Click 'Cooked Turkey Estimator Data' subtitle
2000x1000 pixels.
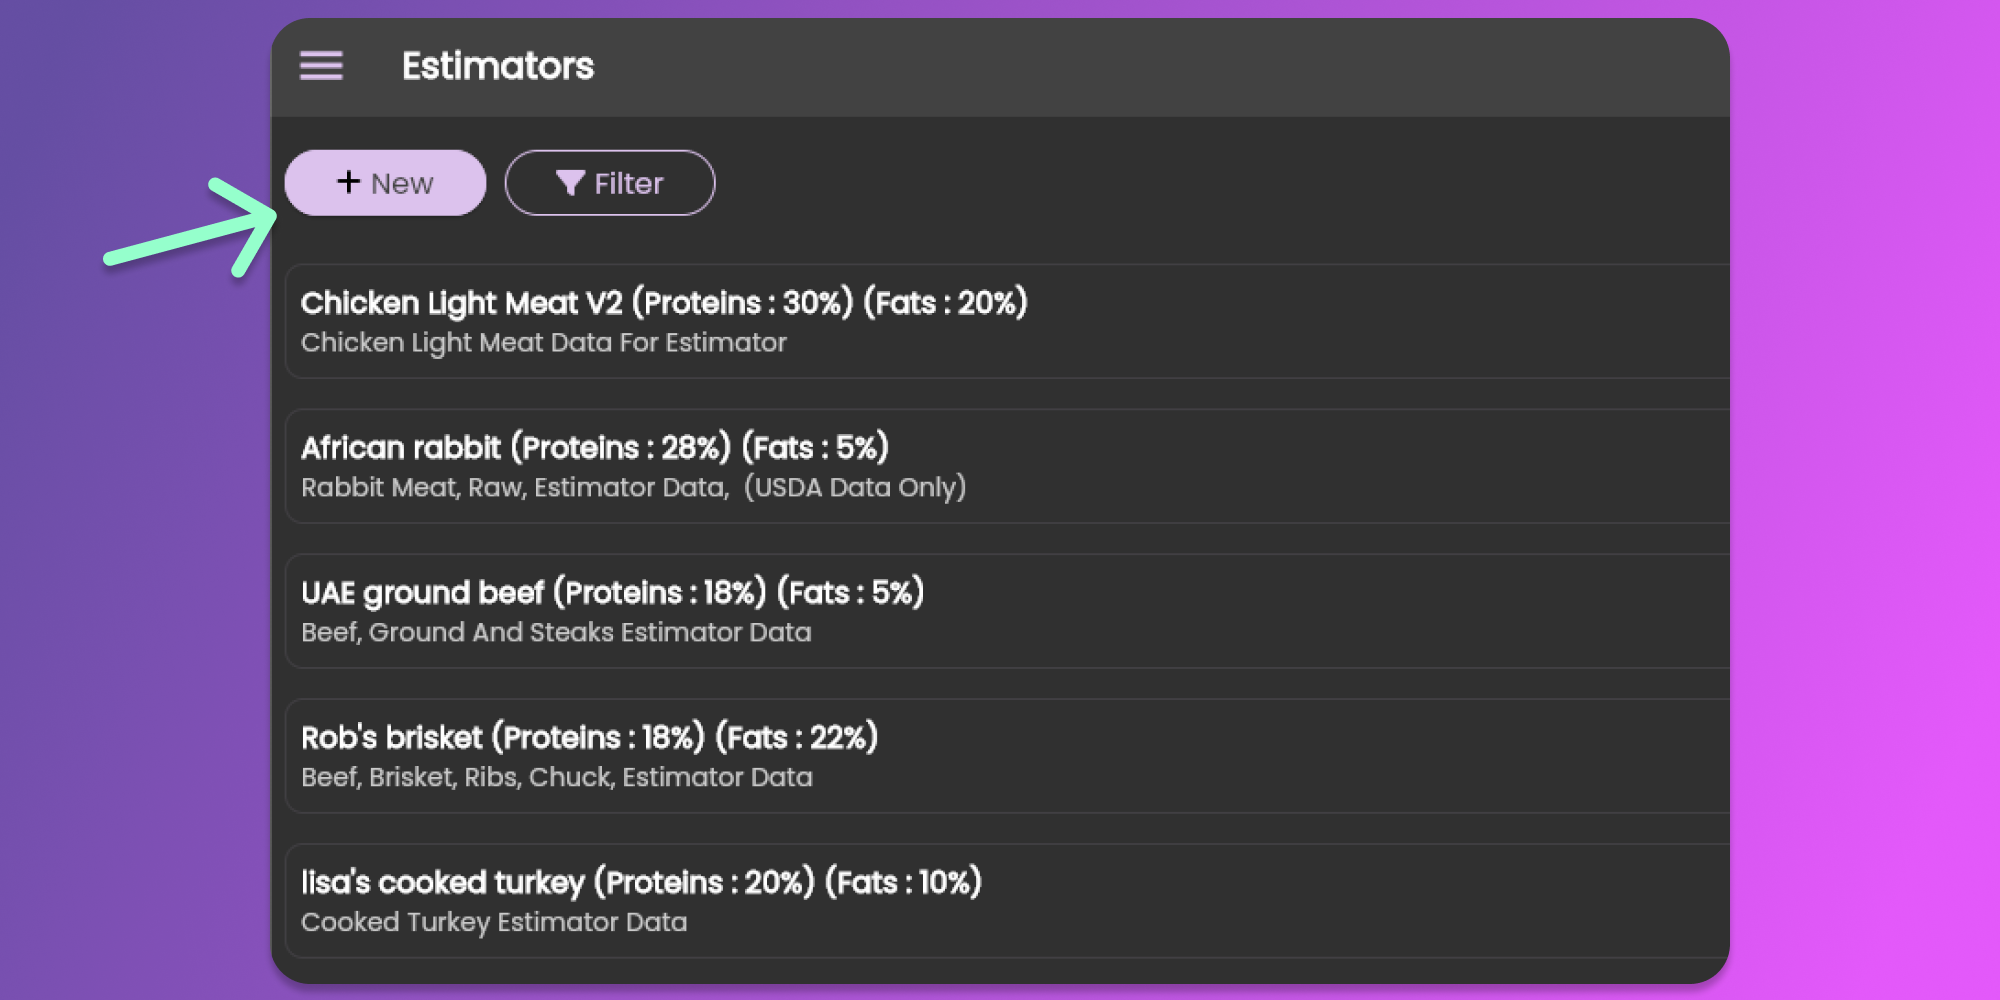pyautogui.click(x=494, y=923)
